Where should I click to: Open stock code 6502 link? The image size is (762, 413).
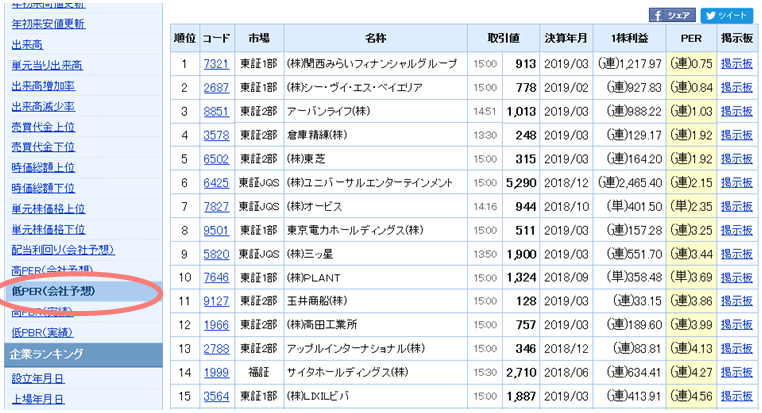[216, 159]
